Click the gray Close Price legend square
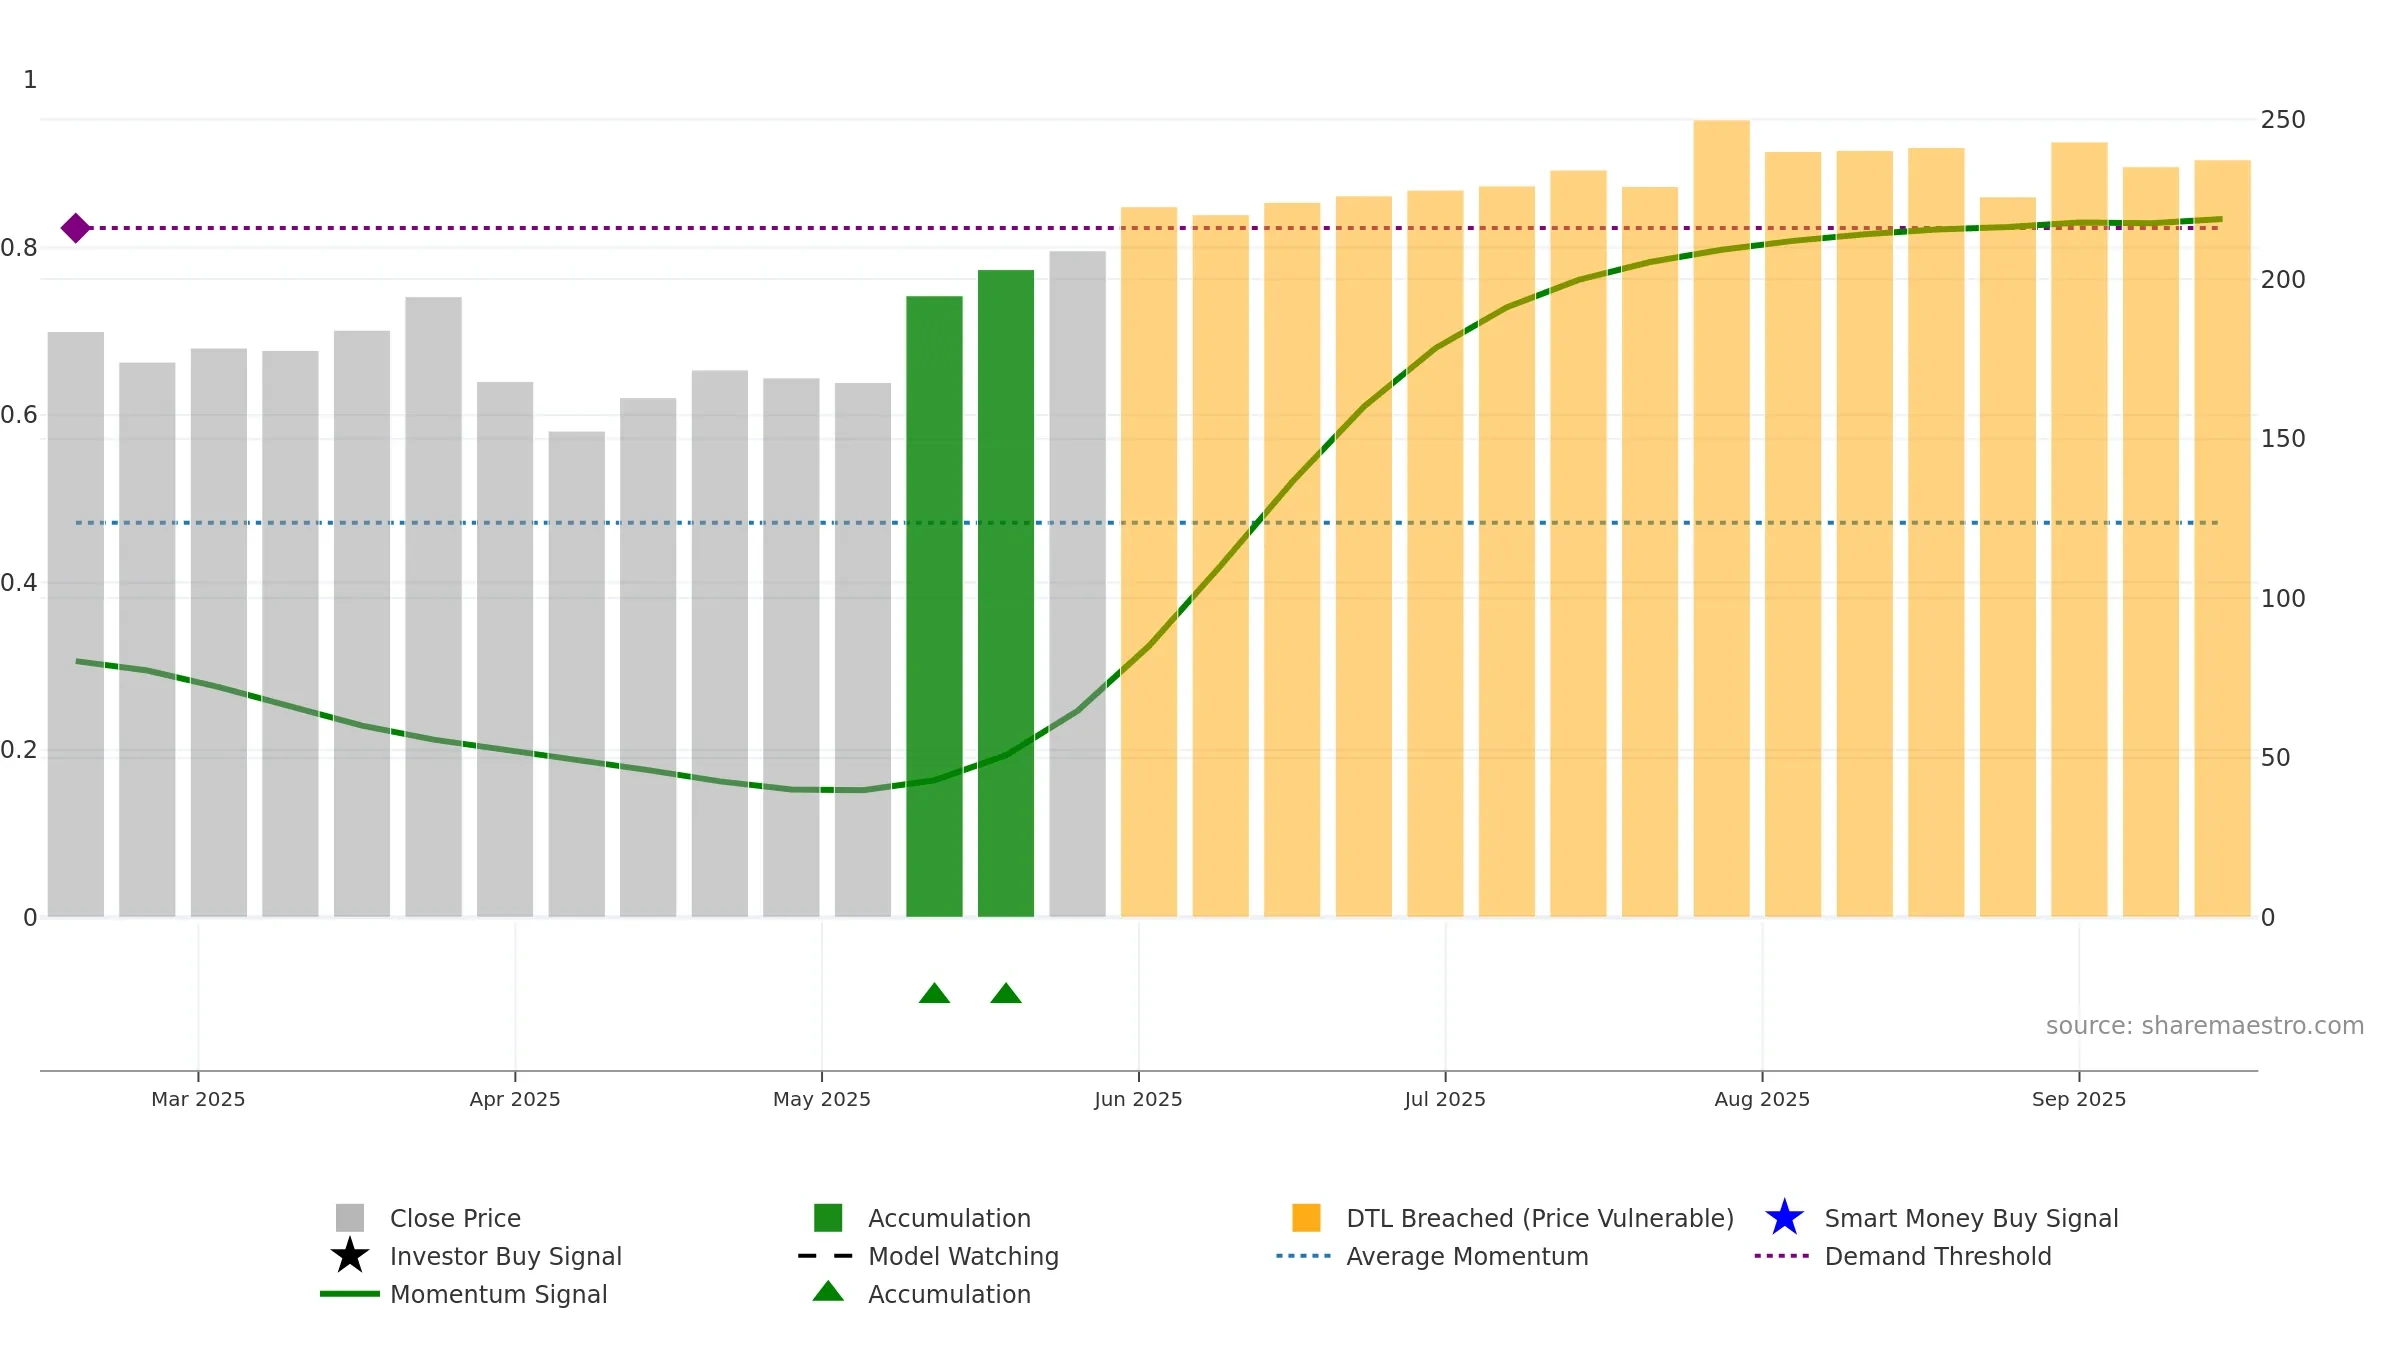 [350, 1218]
